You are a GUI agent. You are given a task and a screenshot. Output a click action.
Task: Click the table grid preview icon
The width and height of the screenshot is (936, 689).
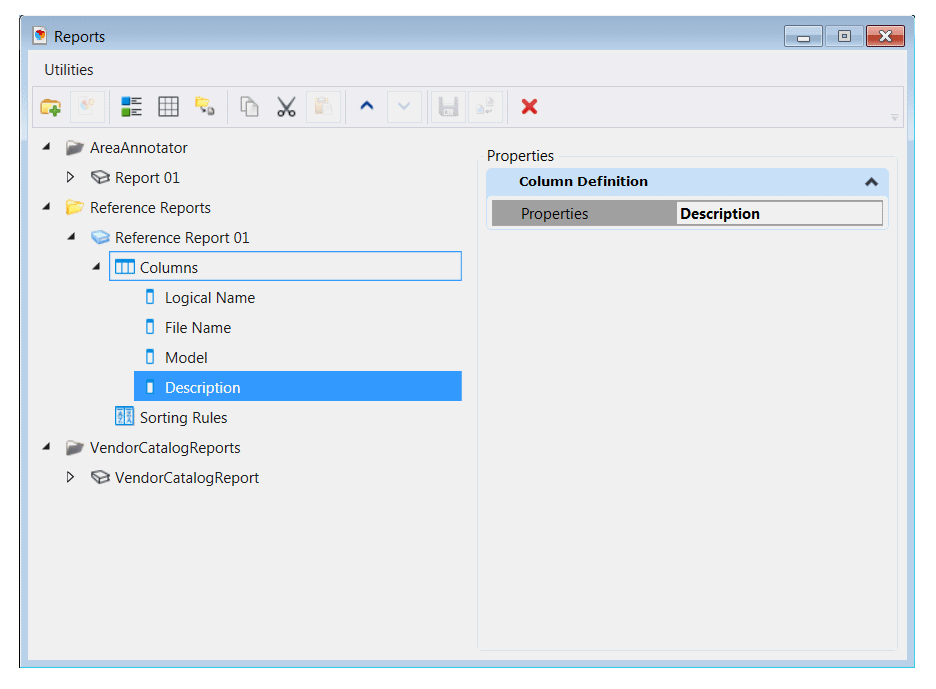pos(168,107)
